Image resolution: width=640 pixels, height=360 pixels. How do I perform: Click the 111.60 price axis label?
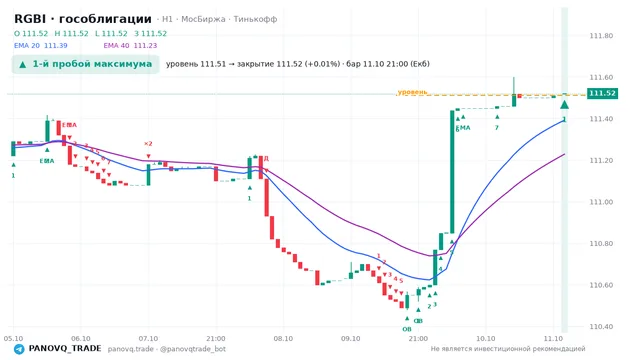(x=601, y=78)
